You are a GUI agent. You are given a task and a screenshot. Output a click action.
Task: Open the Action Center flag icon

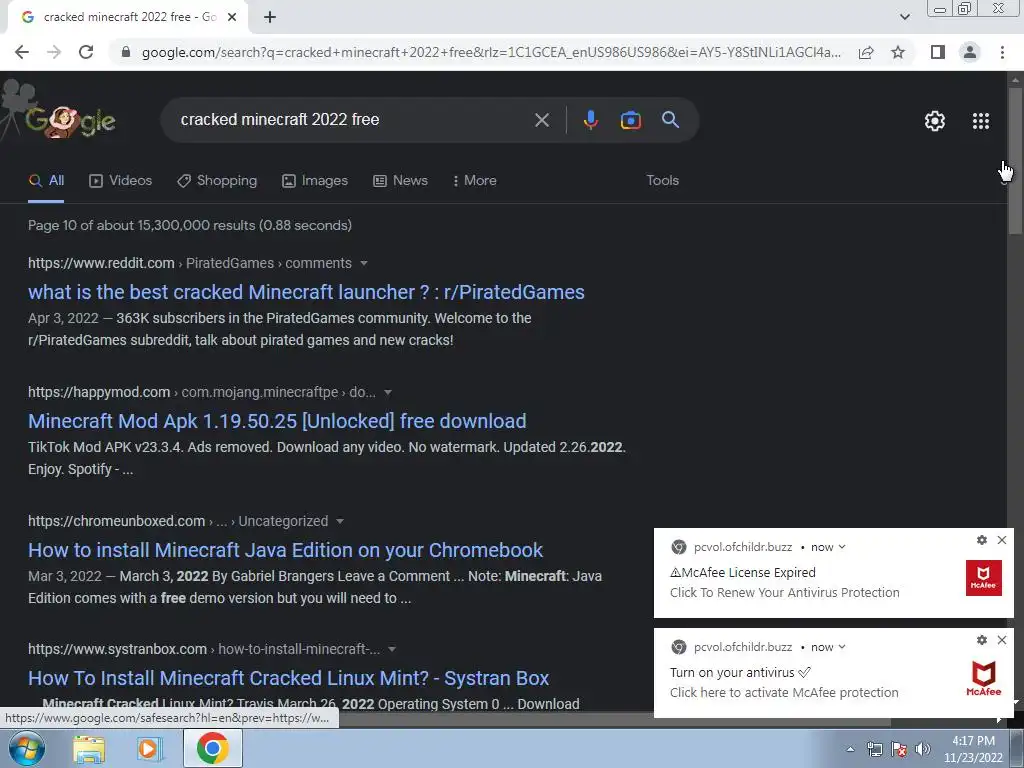pos(899,749)
